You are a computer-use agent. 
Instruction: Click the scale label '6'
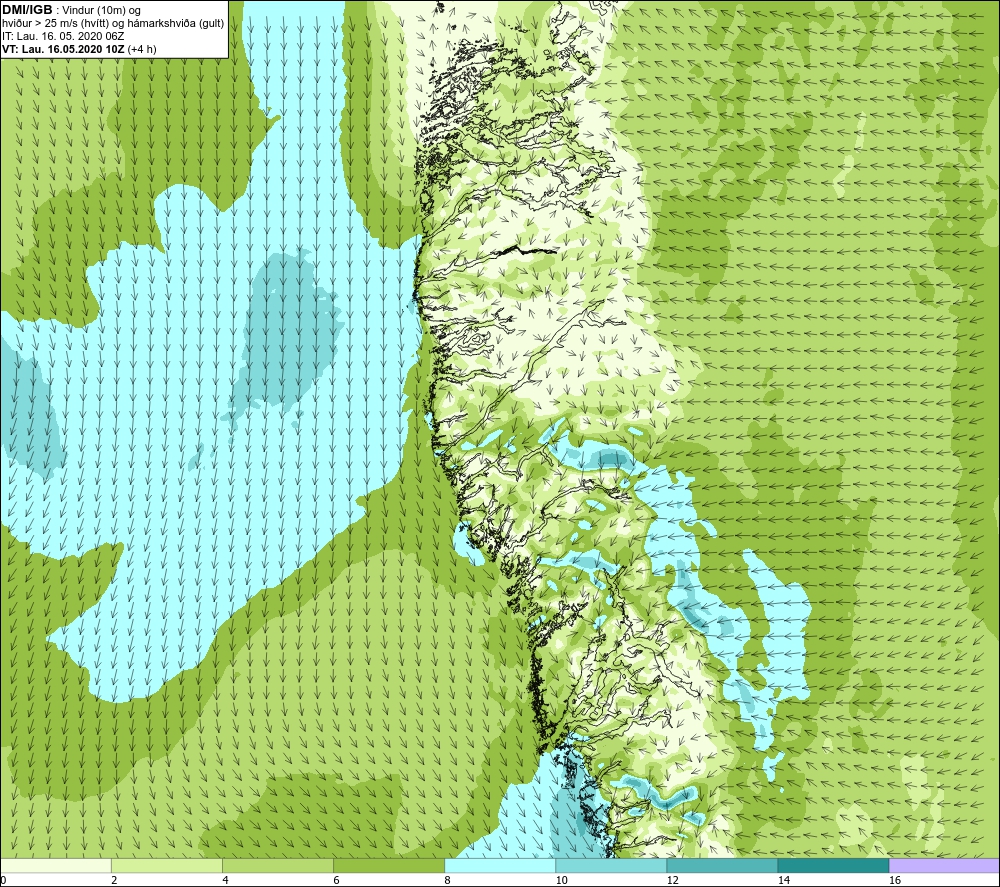336,881
